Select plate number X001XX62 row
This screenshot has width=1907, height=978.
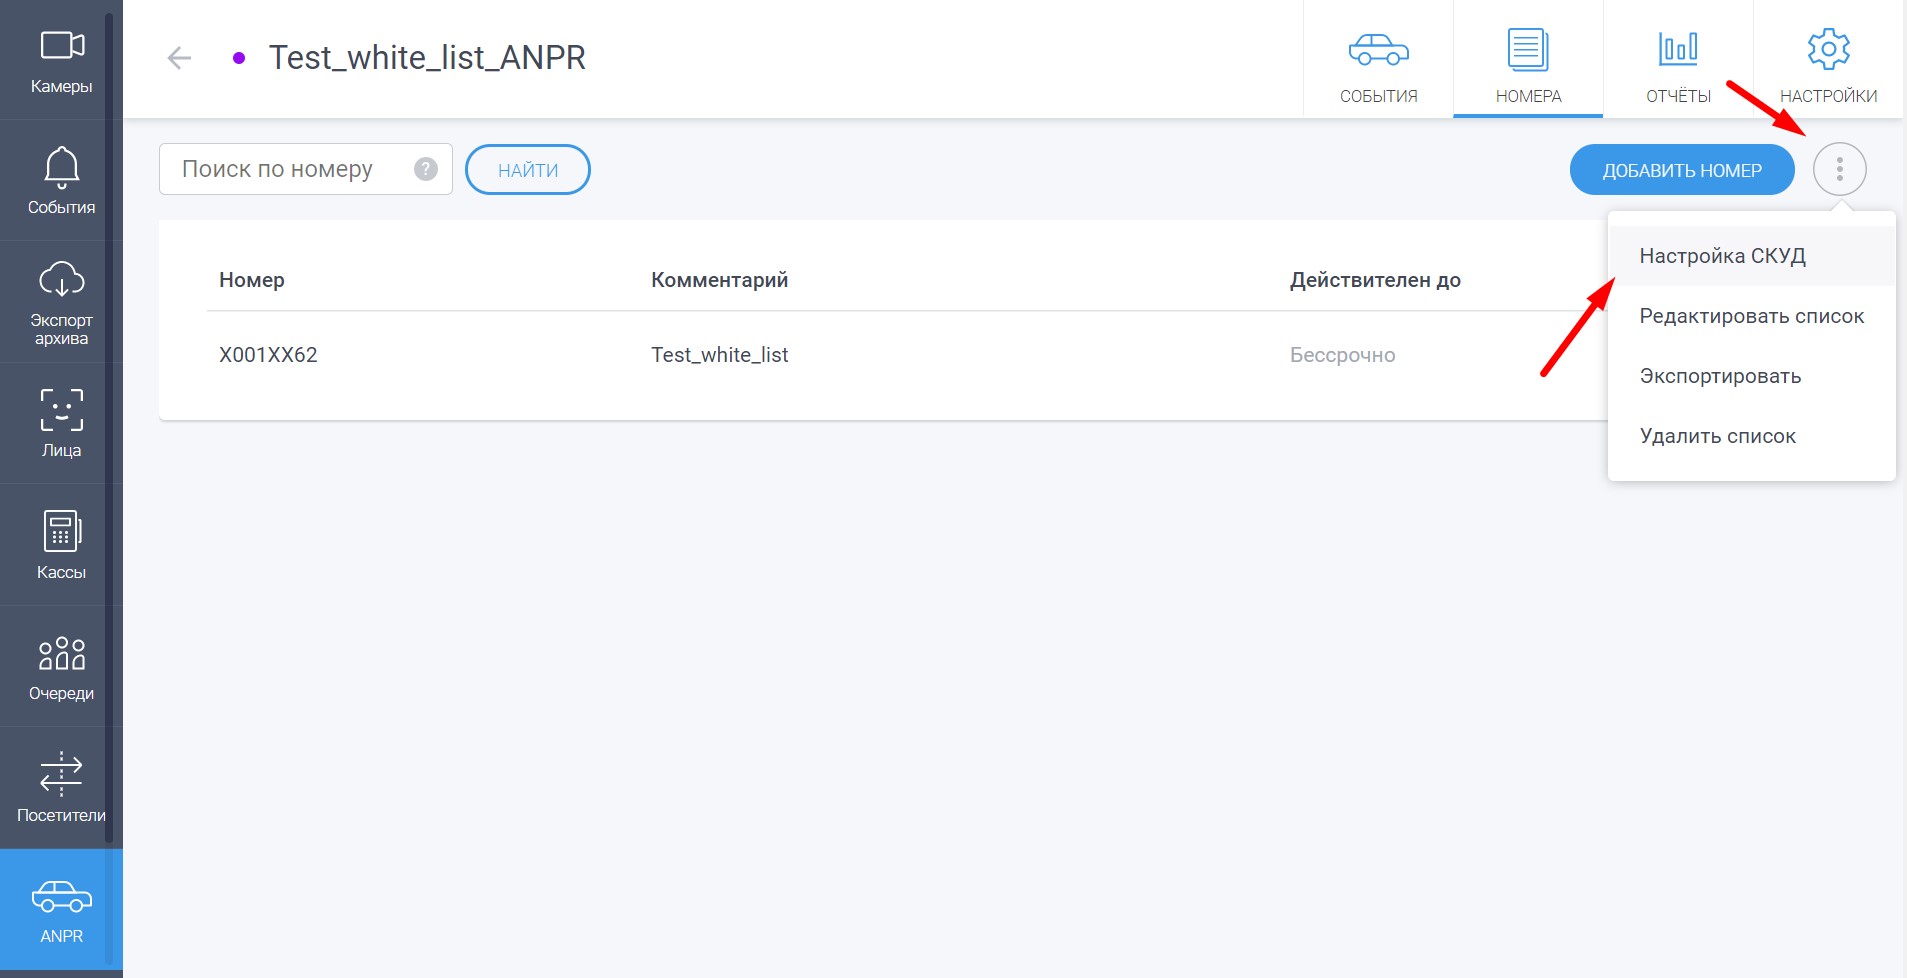[268, 355]
